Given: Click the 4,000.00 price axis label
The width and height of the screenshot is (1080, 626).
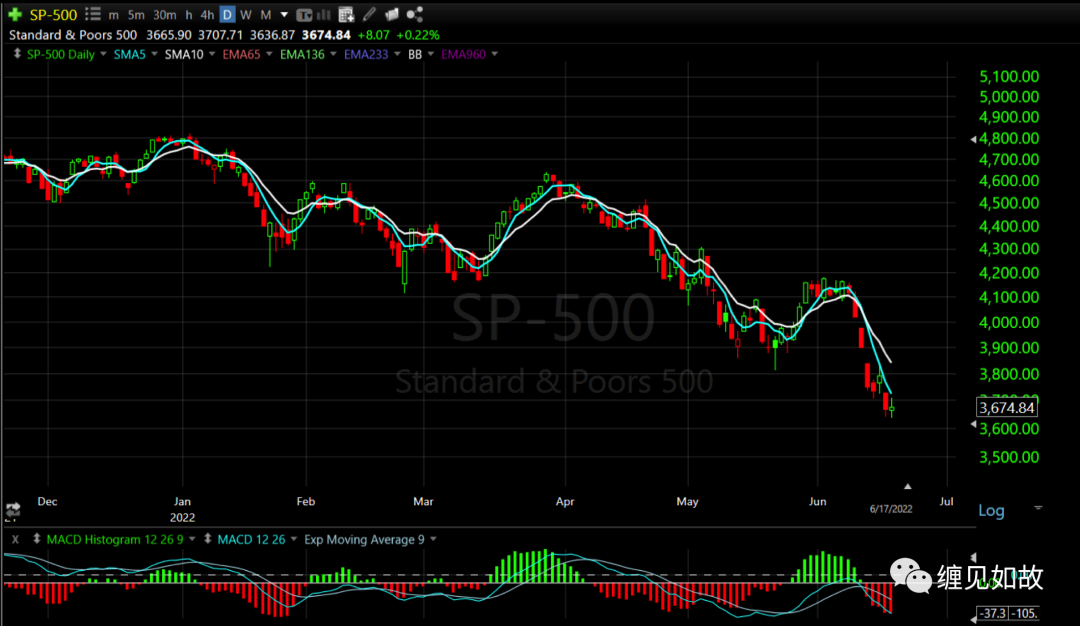Looking at the screenshot, I should pyautogui.click(x=1009, y=322).
